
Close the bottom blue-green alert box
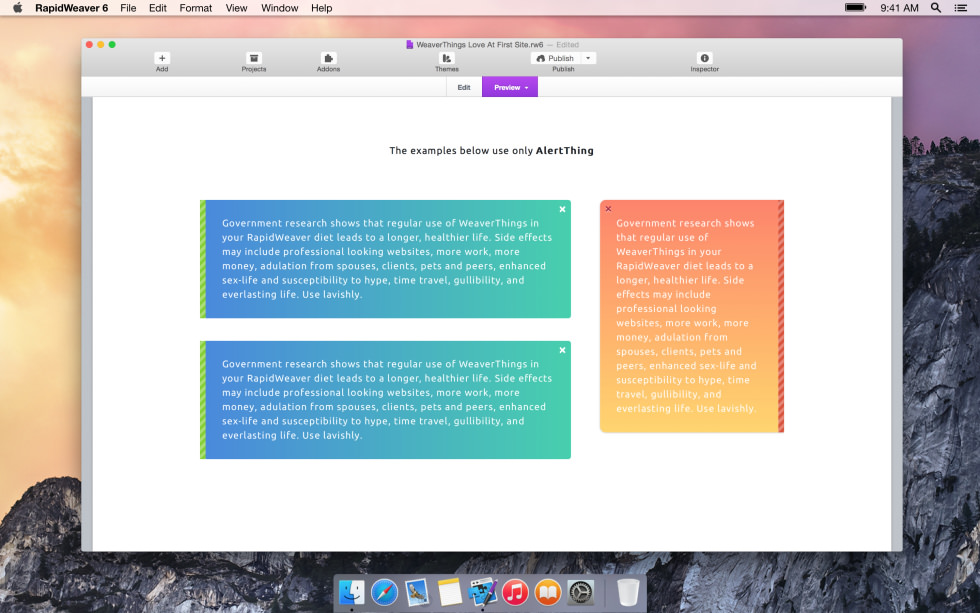point(562,350)
